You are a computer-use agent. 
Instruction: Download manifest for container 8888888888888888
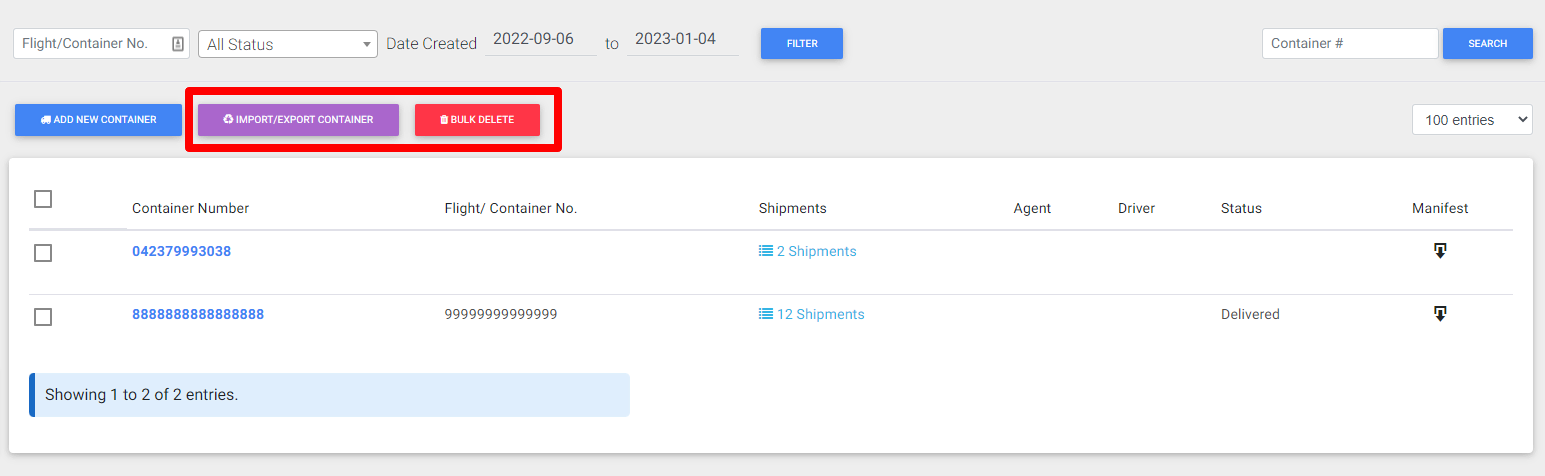pyautogui.click(x=1440, y=314)
